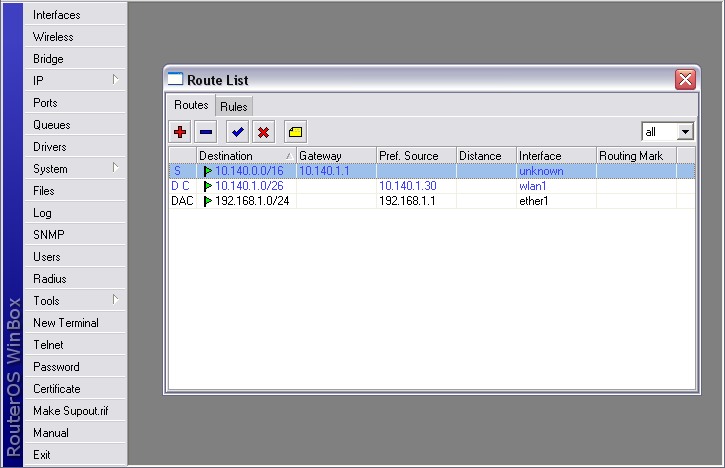Click the red X Disable icon
The height and width of the screenshot is (468, 725).
point(263,132)
